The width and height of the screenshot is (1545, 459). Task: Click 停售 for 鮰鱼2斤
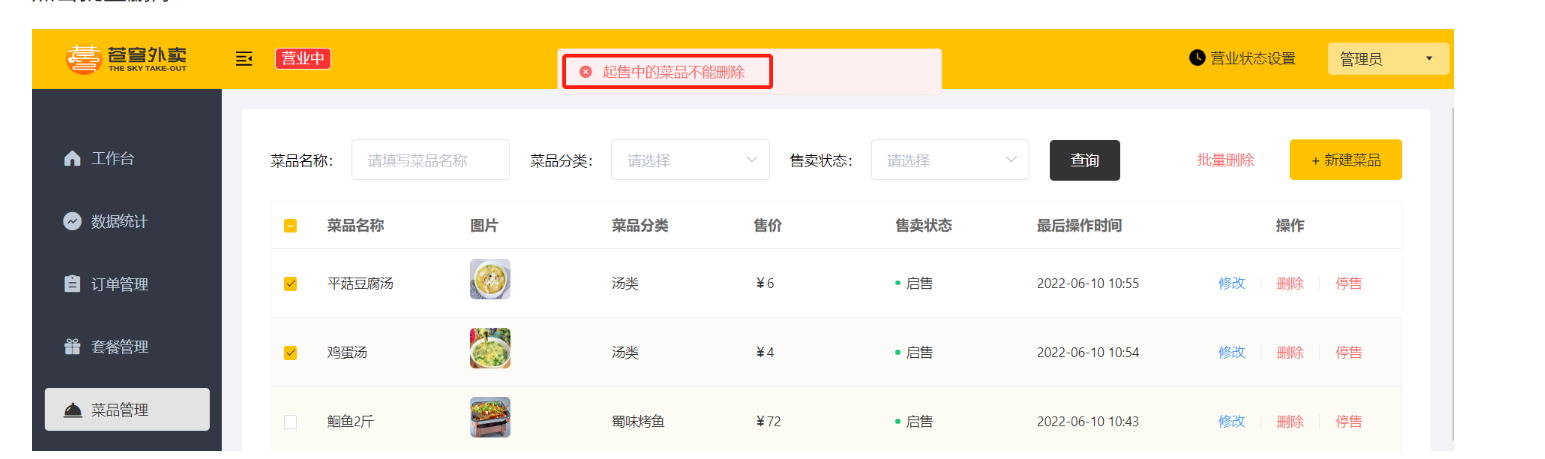tap(1349, 422)
